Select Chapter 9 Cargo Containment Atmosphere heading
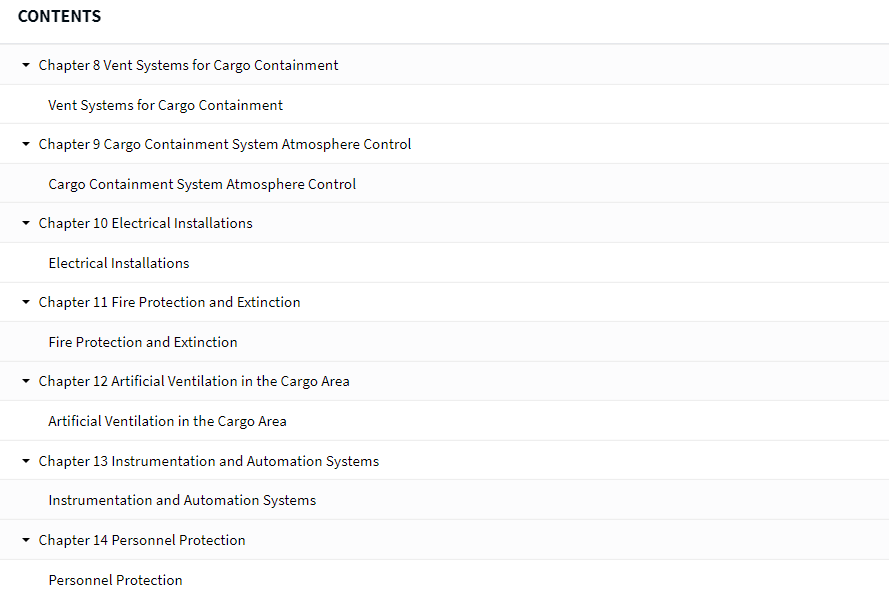The width and height of the screenshot is (889, 597). [x=225, y=144]
